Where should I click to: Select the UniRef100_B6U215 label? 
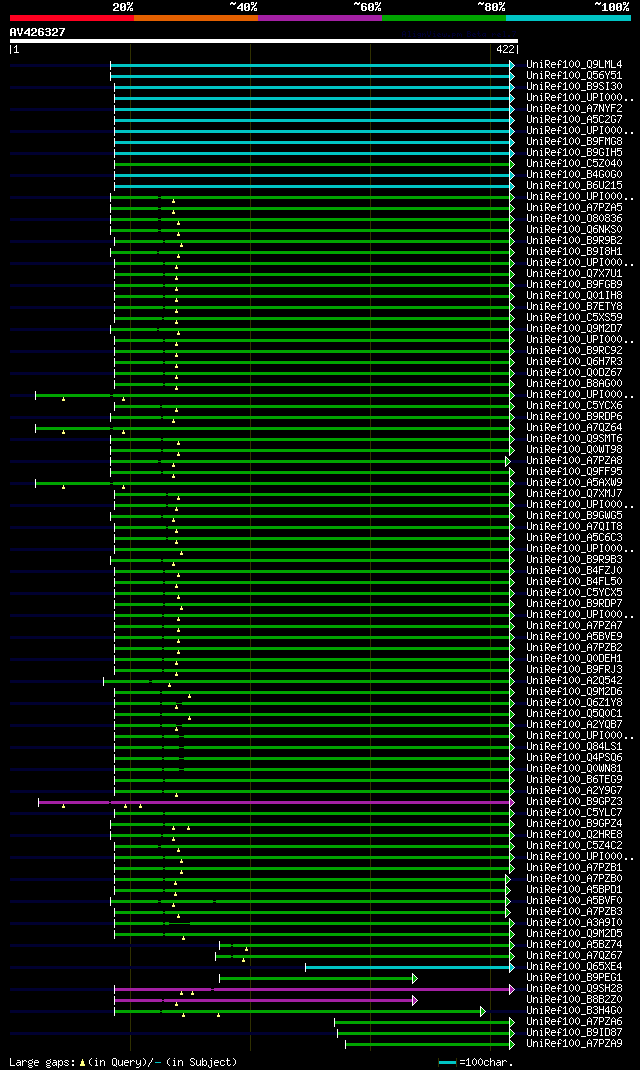[574, 186]
